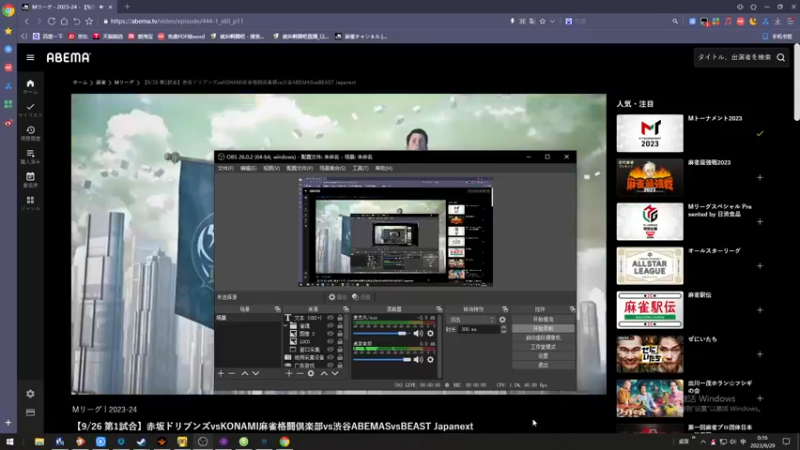Open OBS 编辑(E) menu

(x=248, y=168)
